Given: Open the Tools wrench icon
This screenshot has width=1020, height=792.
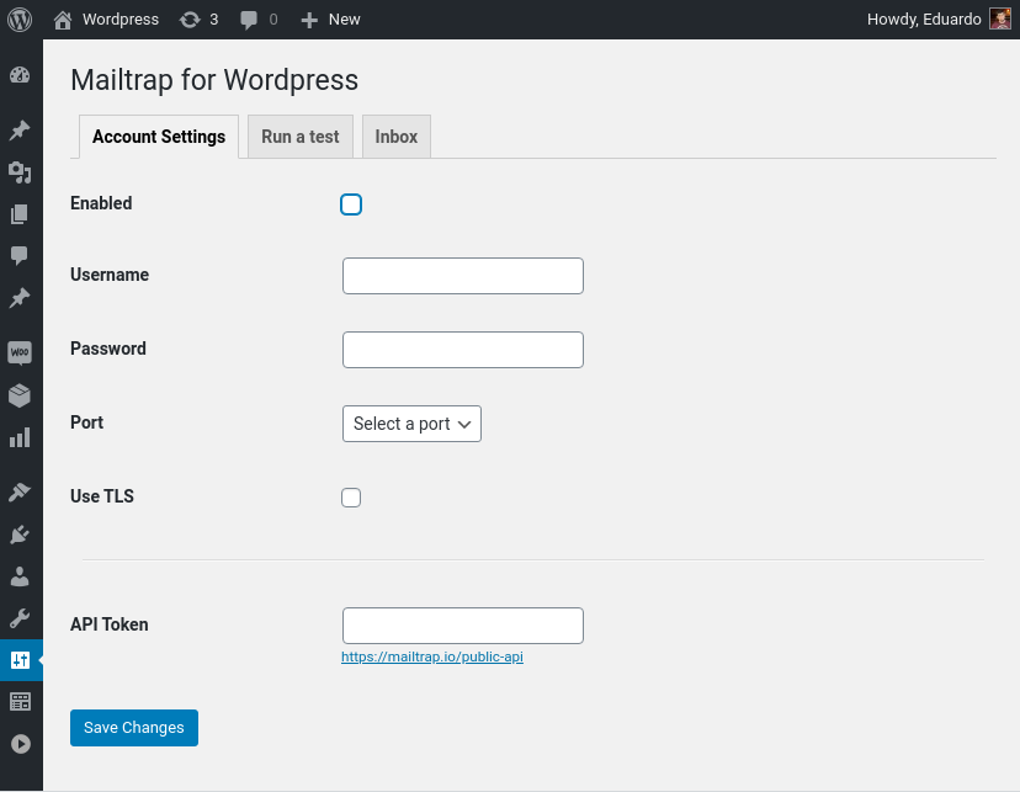Looking at the screenshot, I should click(x=20, y=618).
